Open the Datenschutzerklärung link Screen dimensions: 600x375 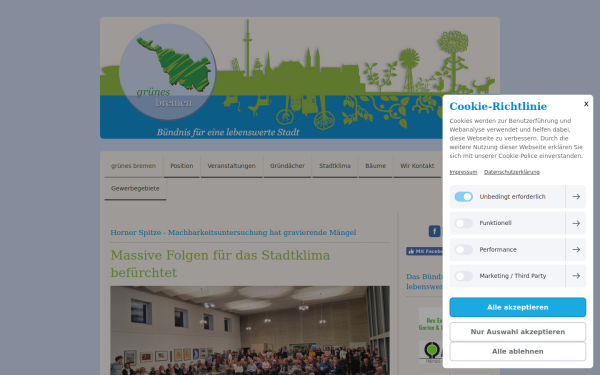512,172
